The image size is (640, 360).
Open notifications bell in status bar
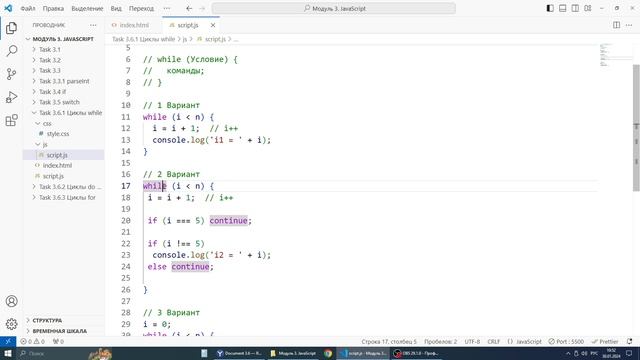630,342
